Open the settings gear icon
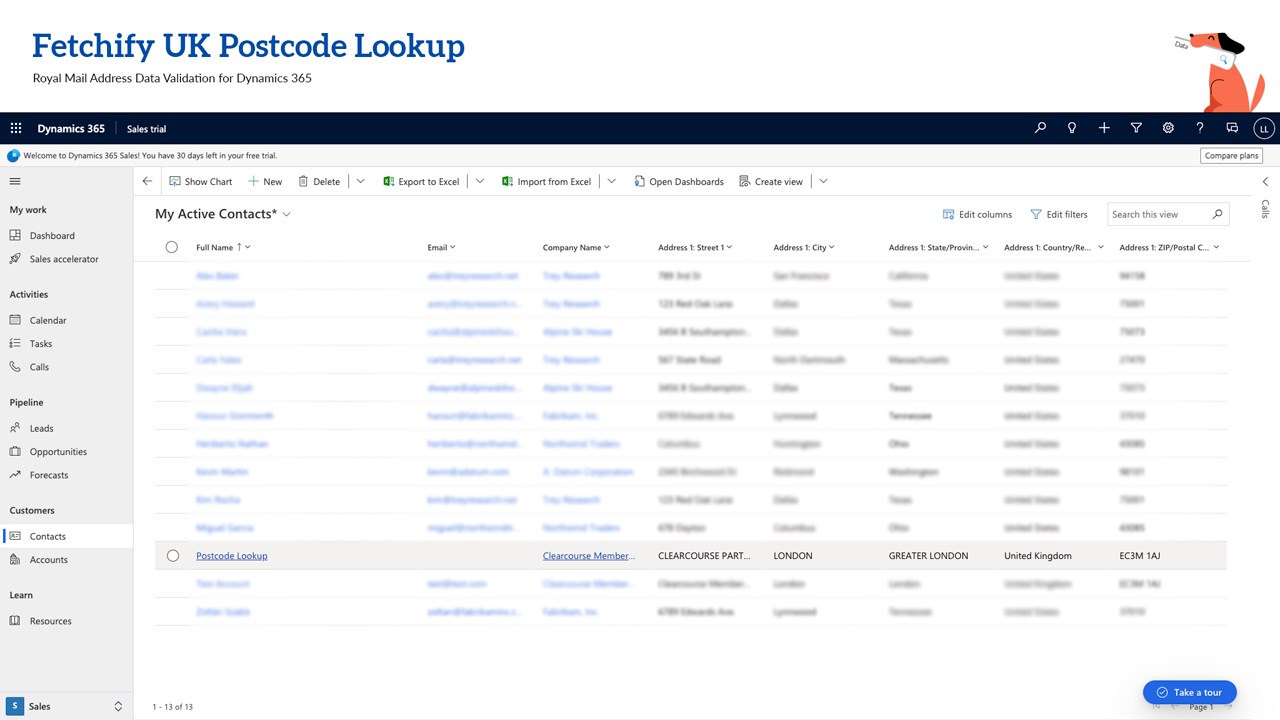 (x=1168, y=128)
